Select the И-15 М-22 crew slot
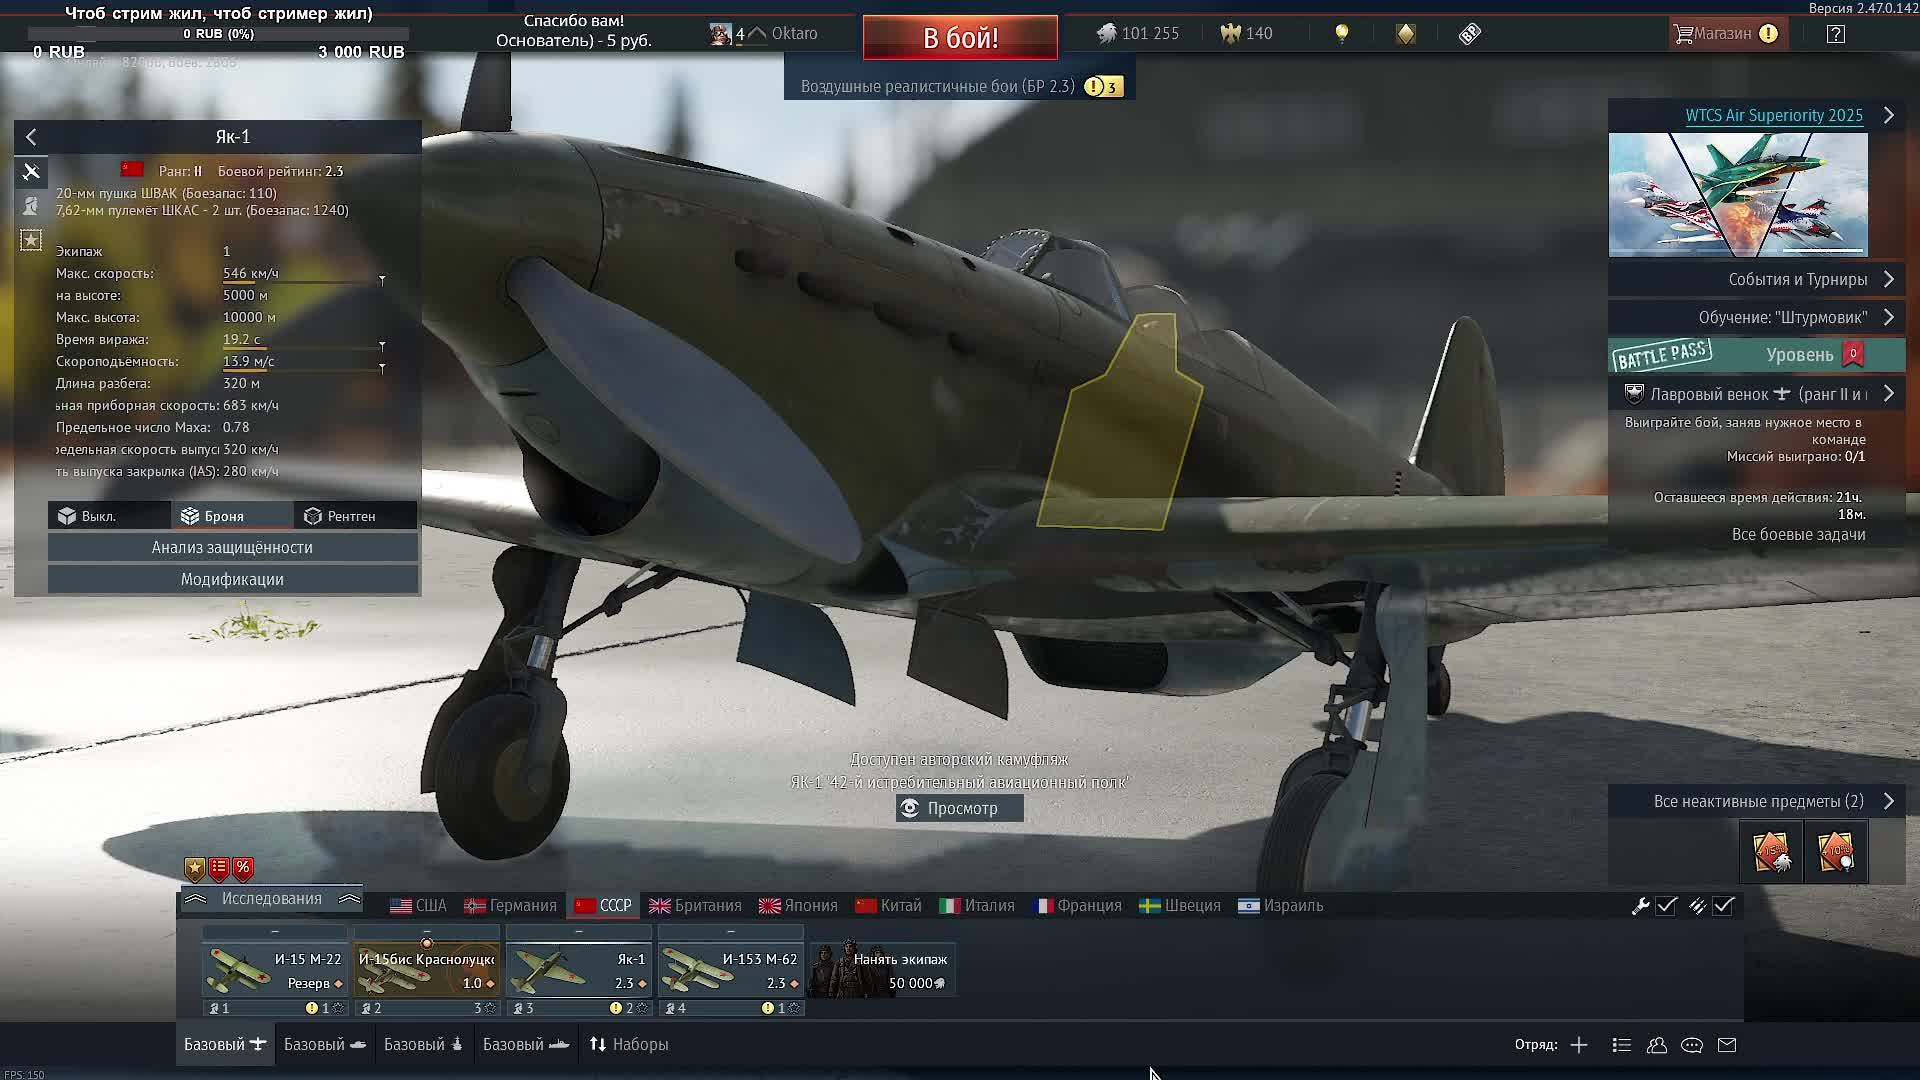 pyautogui.click(x=275, y=971)
